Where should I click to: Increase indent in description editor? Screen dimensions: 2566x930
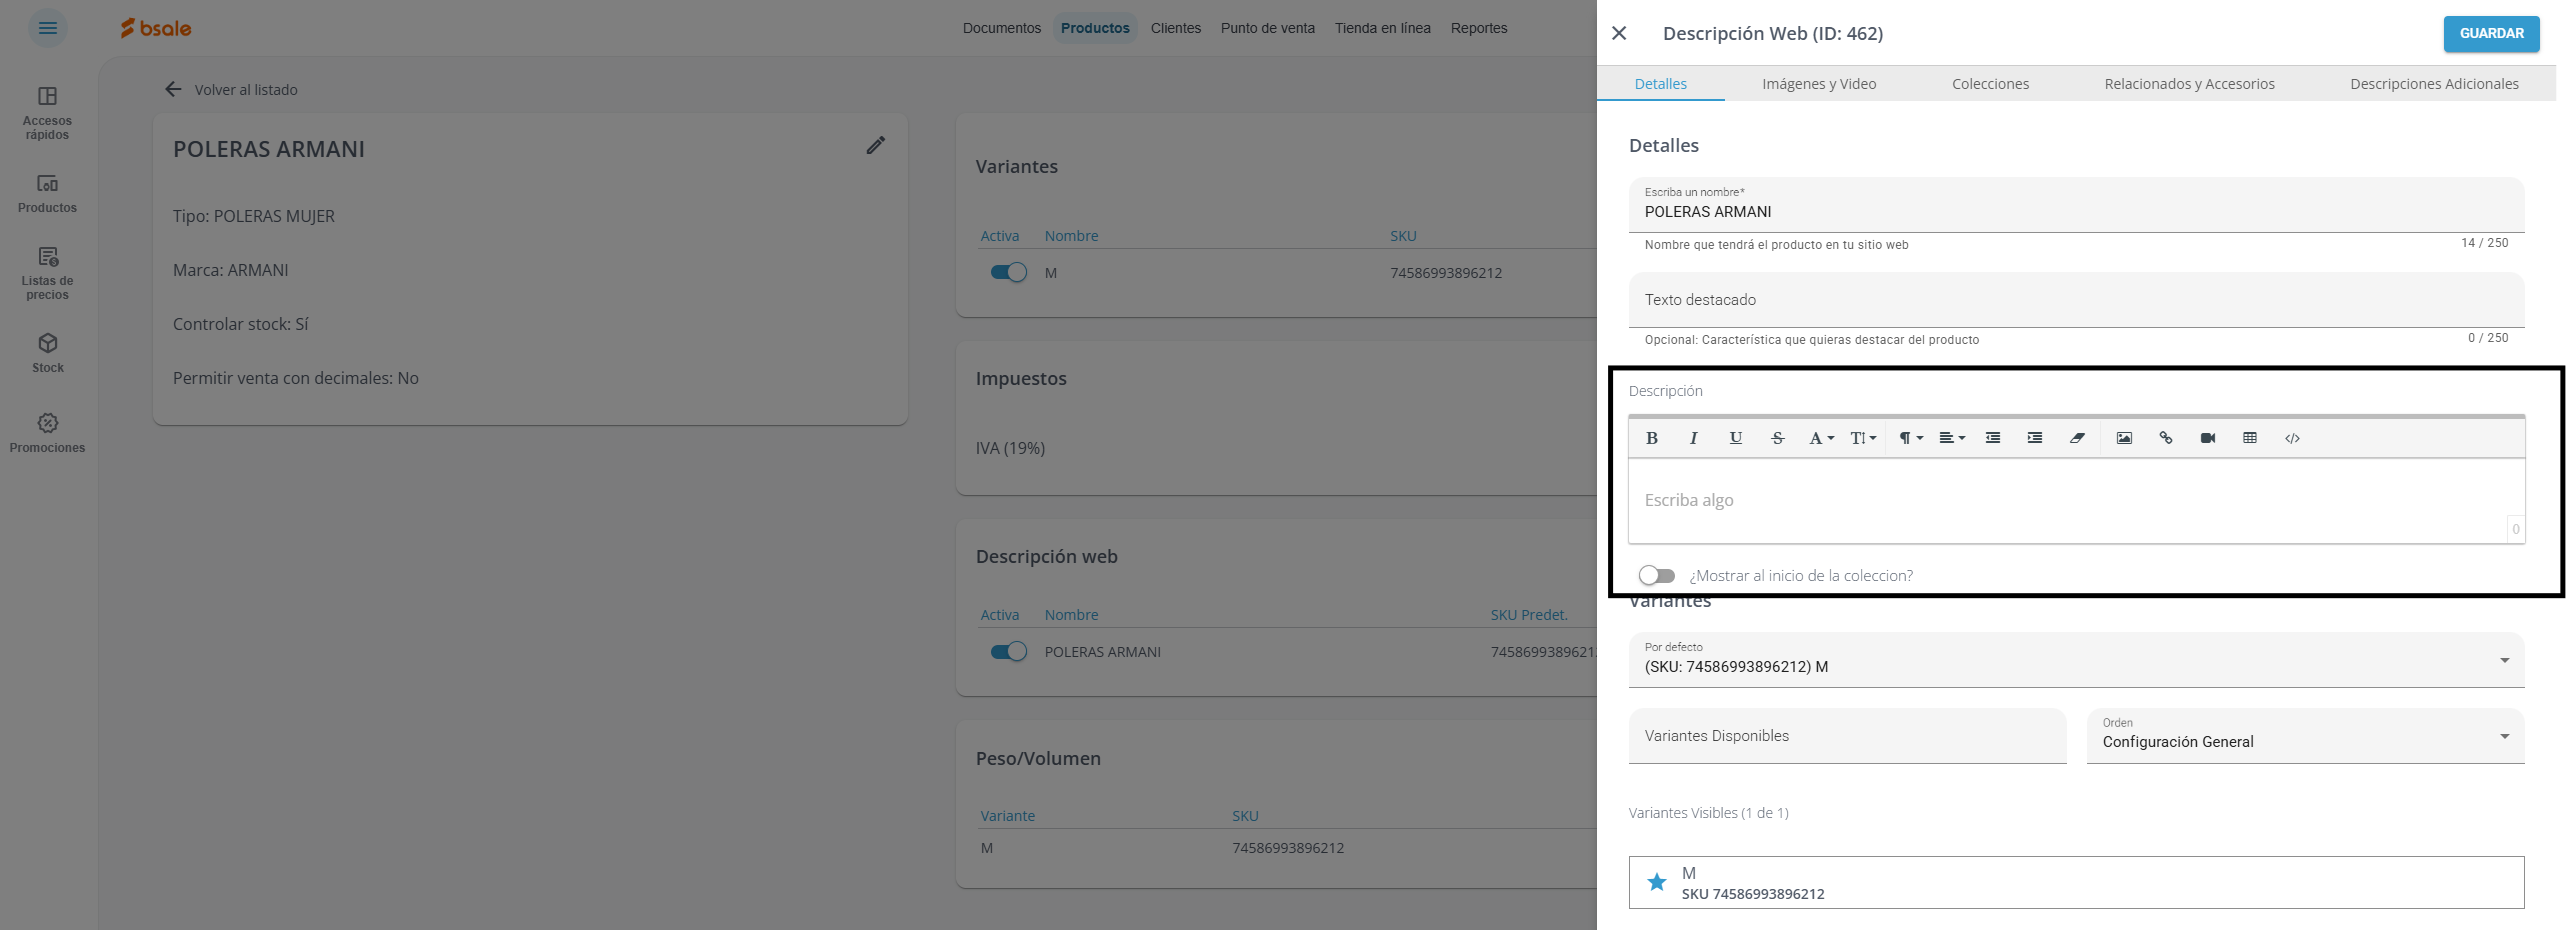click(2035, 438)
